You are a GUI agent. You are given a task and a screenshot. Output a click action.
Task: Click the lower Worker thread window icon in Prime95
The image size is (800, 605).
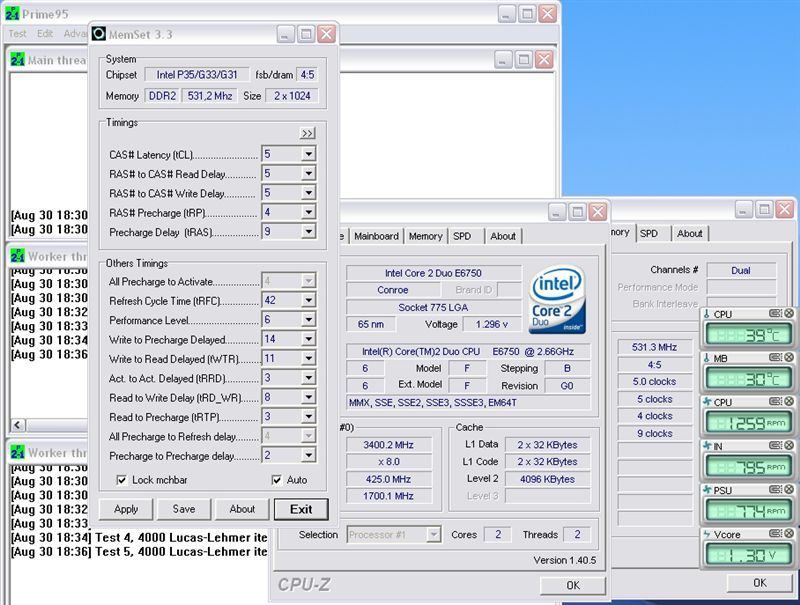point(17,452)
